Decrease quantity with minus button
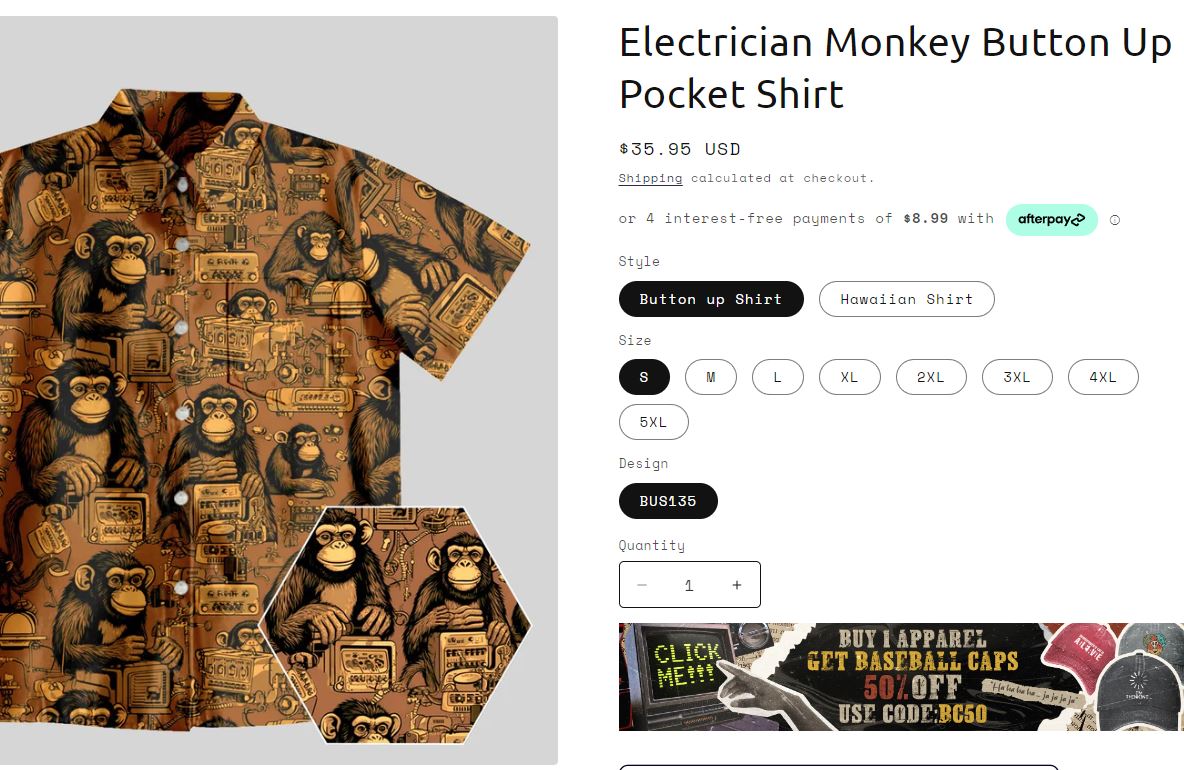Image resolution: width=1184 pixels, height=770 pixels. pos(642,585)
